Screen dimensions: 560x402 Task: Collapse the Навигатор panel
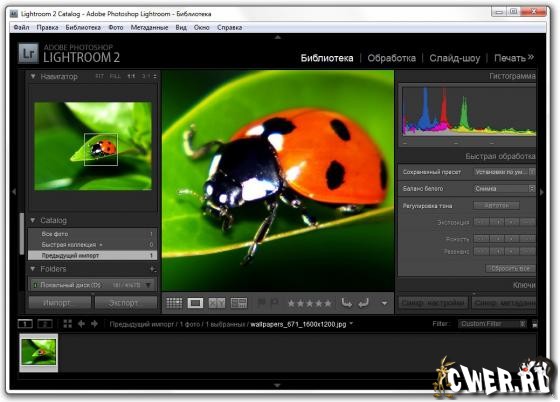point(33,76)
